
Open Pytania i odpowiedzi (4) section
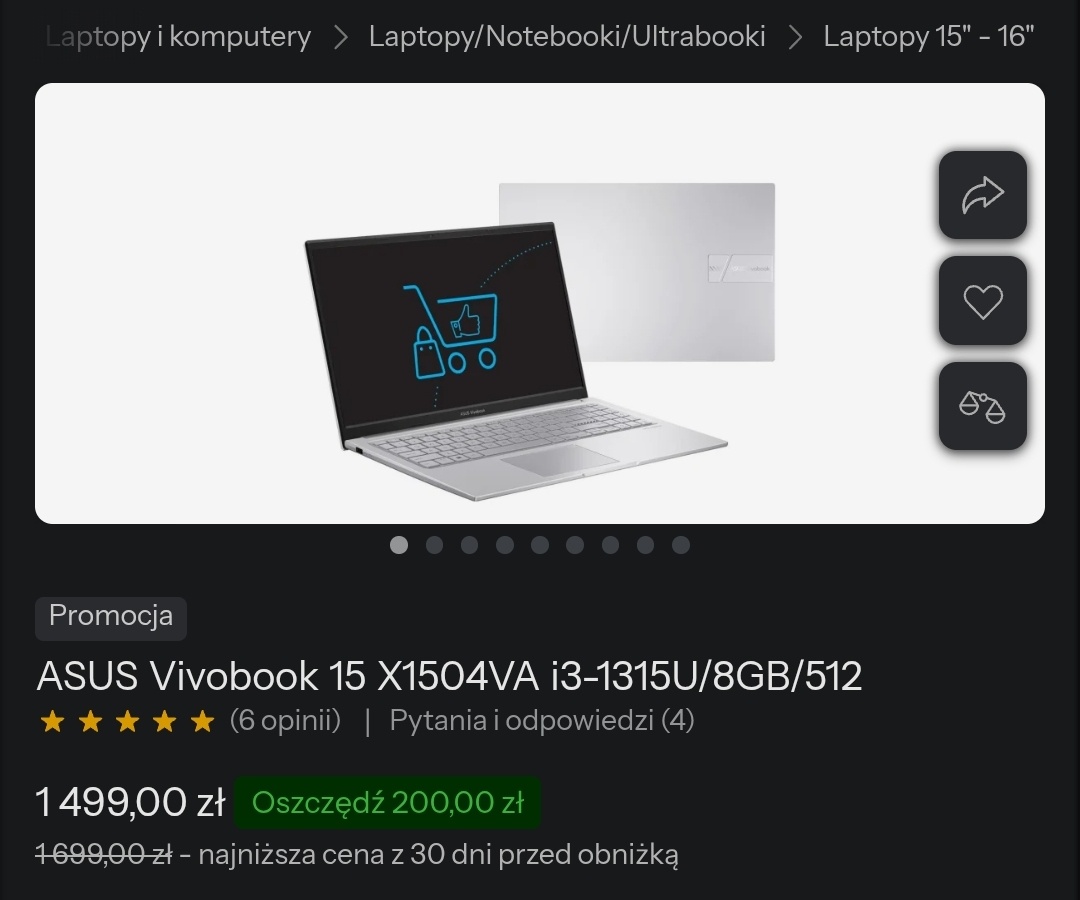(x=542, y=721)
